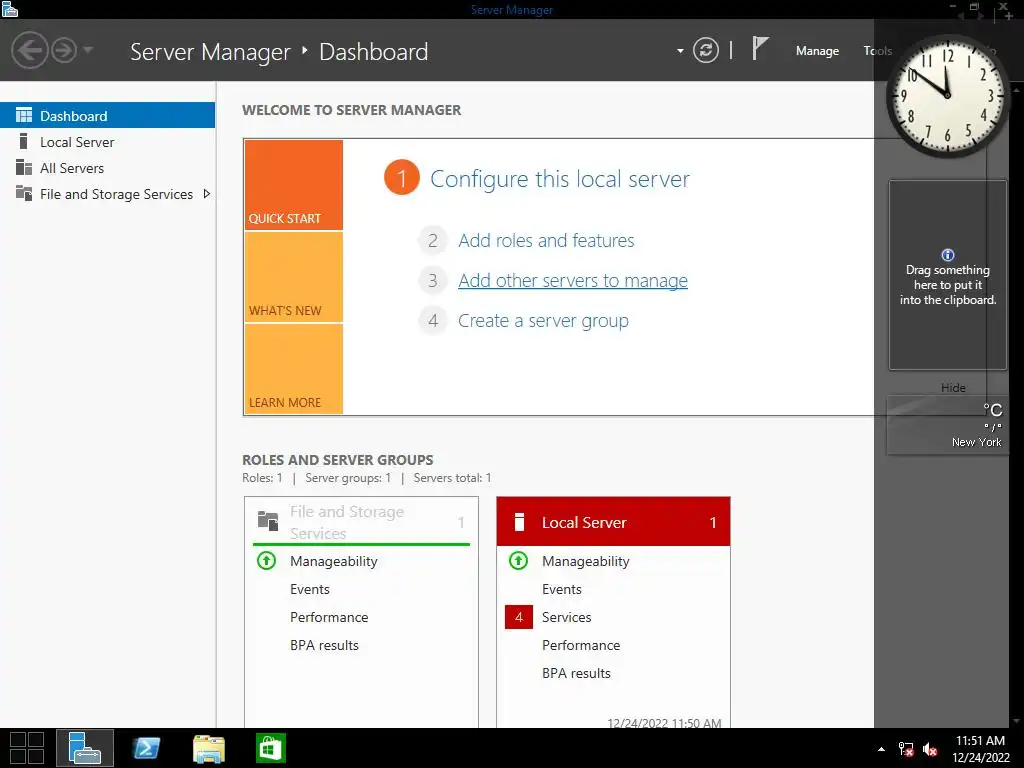
Task: Click the Dashboard grid icon in the sidebar
Action: (24, 116)
